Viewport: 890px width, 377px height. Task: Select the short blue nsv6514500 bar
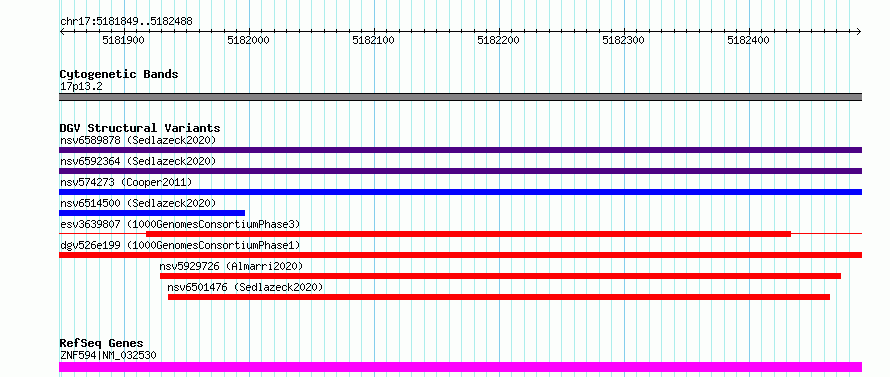coord(152,213)
